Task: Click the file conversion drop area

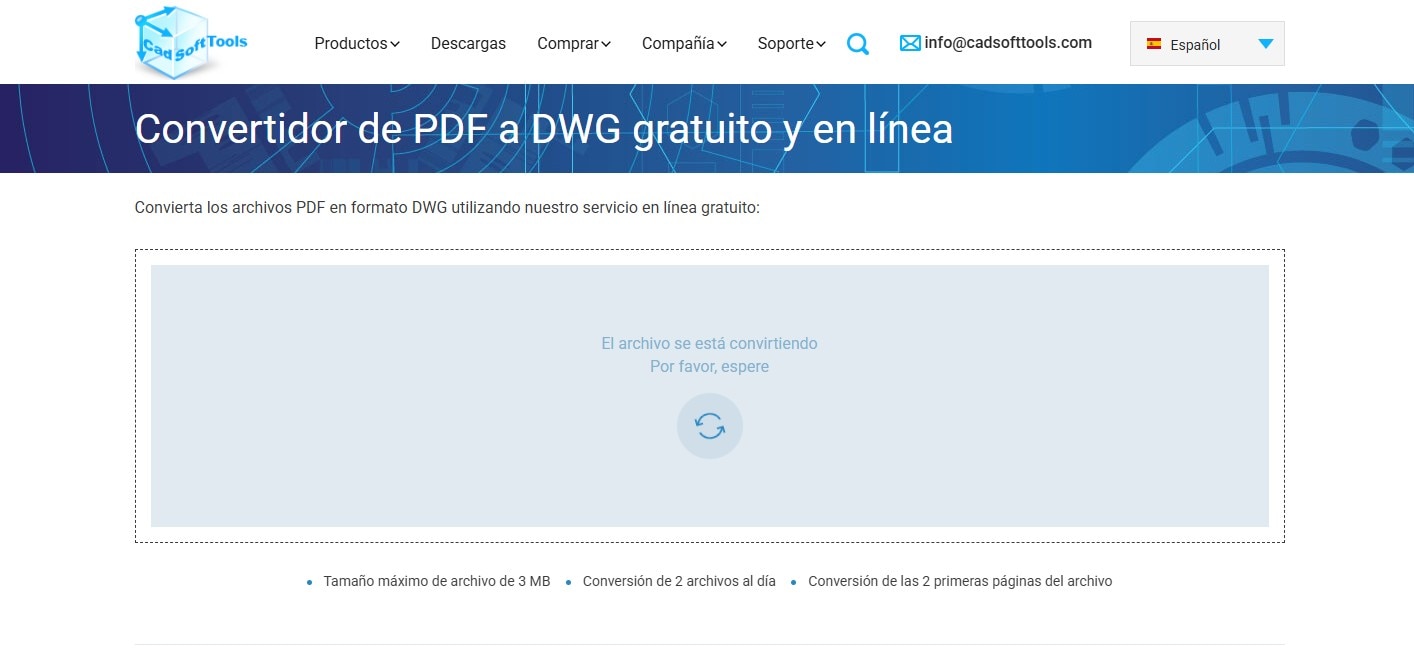Action: click(x=400, y=470)
